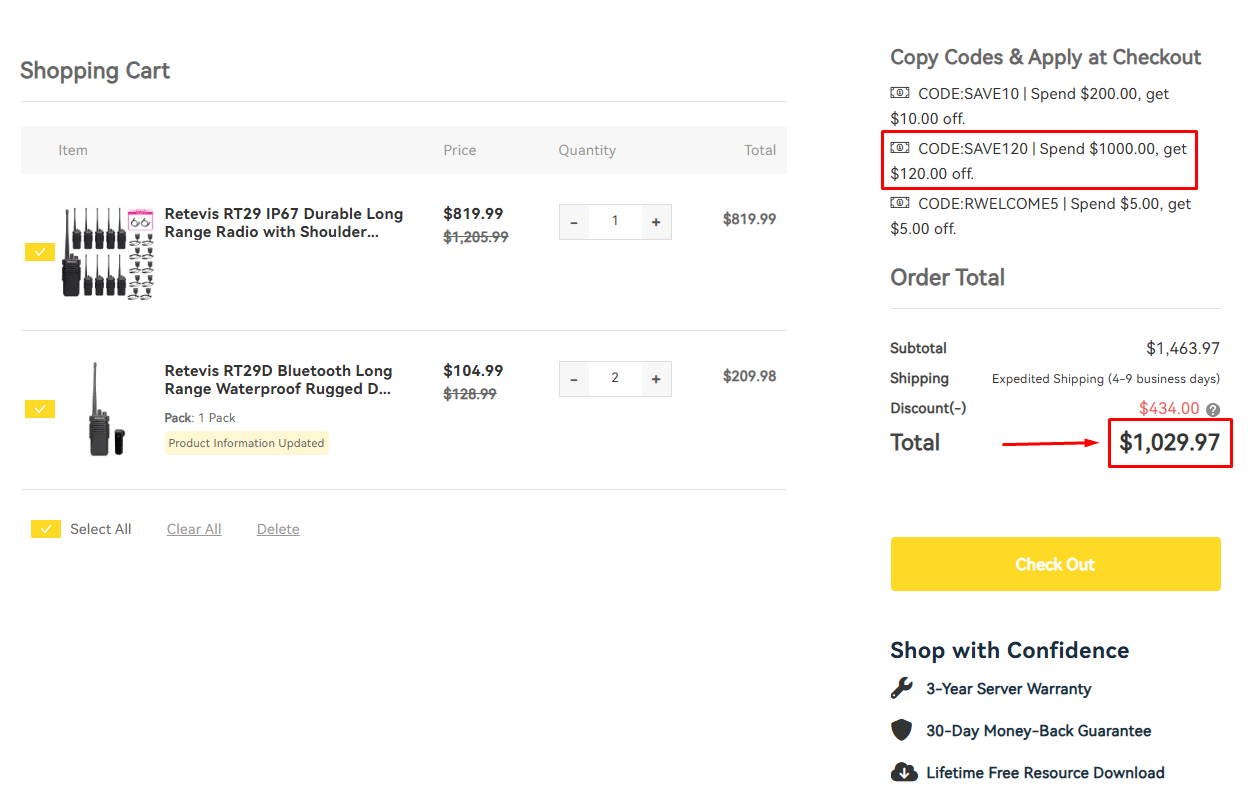Open the Retevis RT29D Bluetooth product title
1257x794 pixels.
click(x=278, y=380)
